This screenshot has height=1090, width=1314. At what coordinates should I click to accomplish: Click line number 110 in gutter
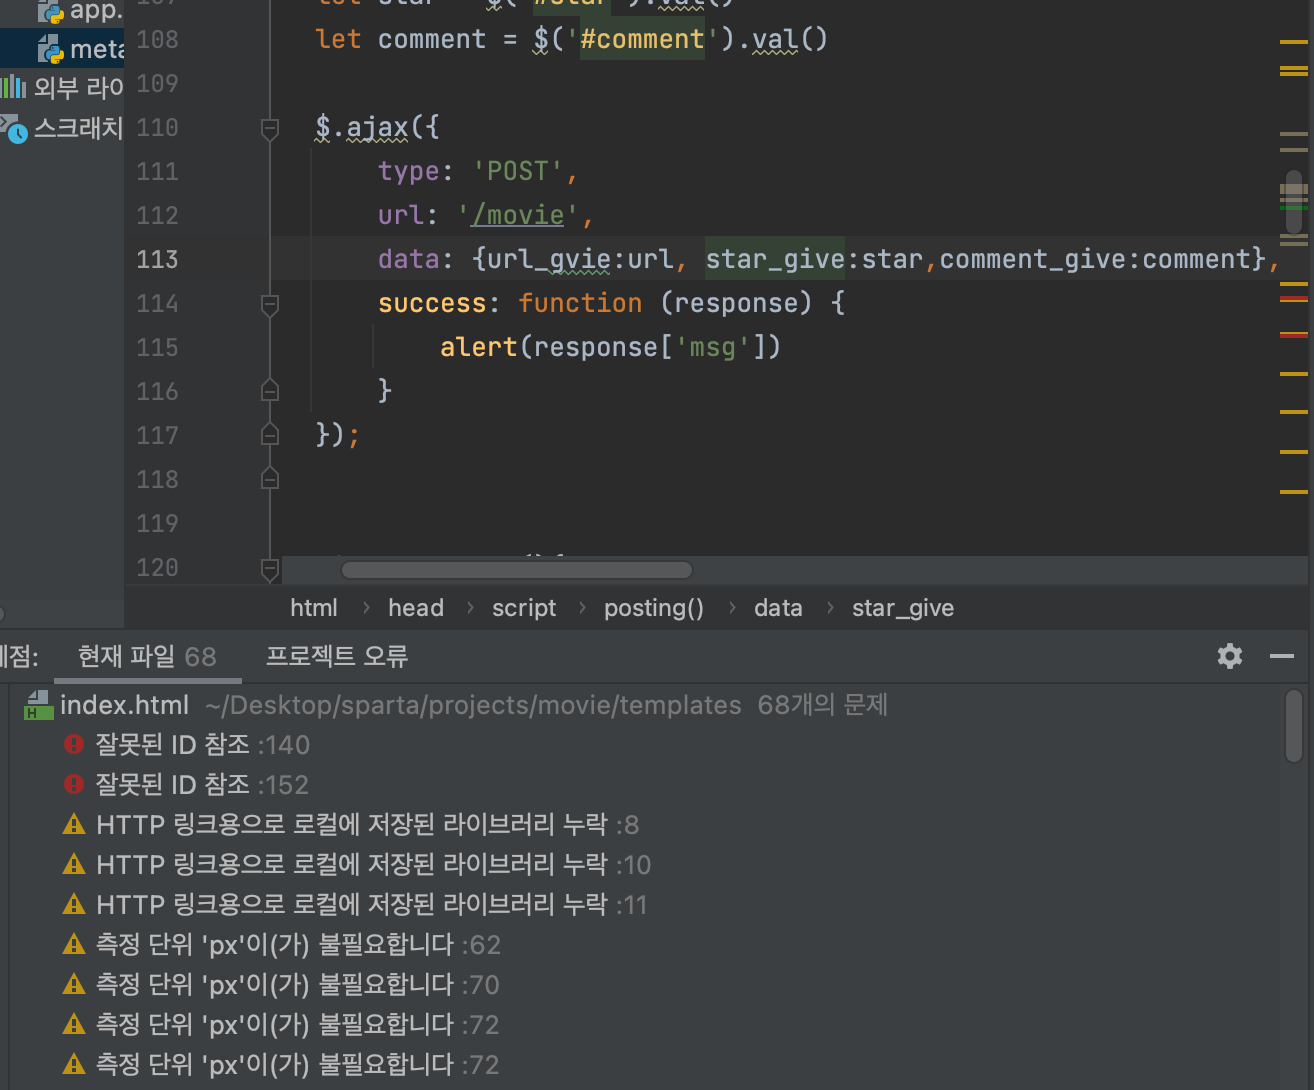click(x=157, y=128)
